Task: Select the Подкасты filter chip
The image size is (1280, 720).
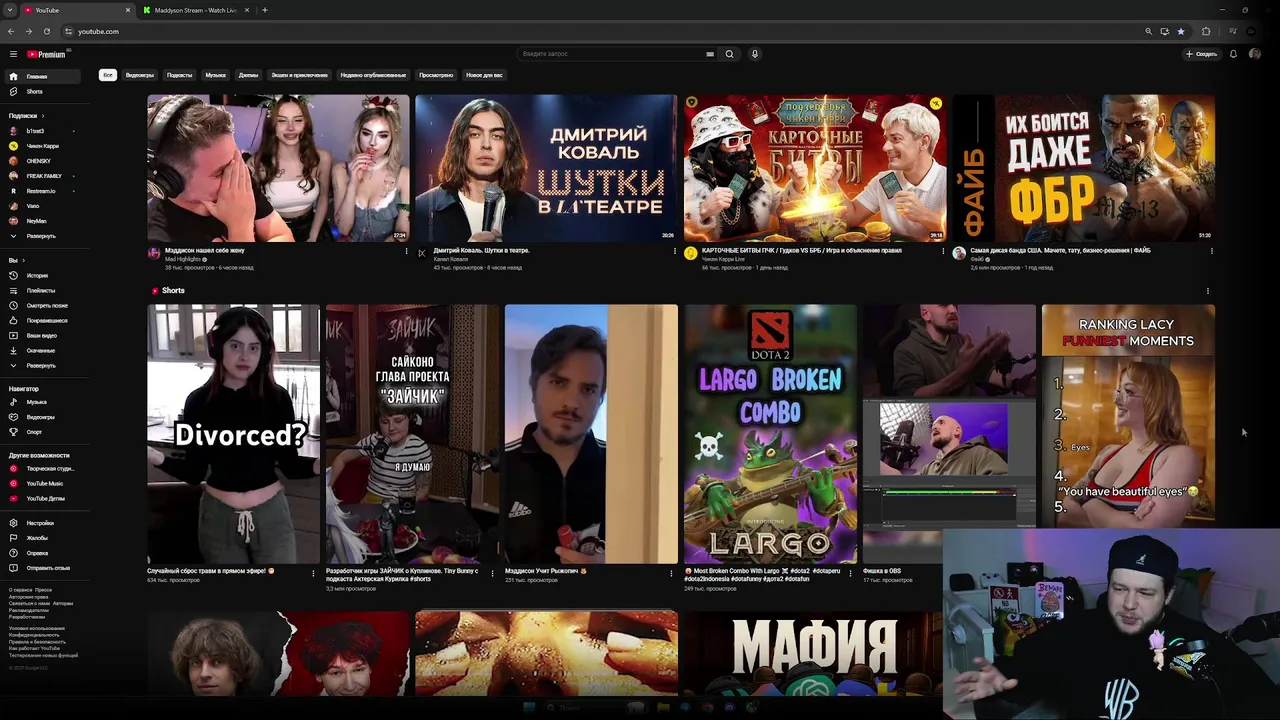Action: click(179, 75)
